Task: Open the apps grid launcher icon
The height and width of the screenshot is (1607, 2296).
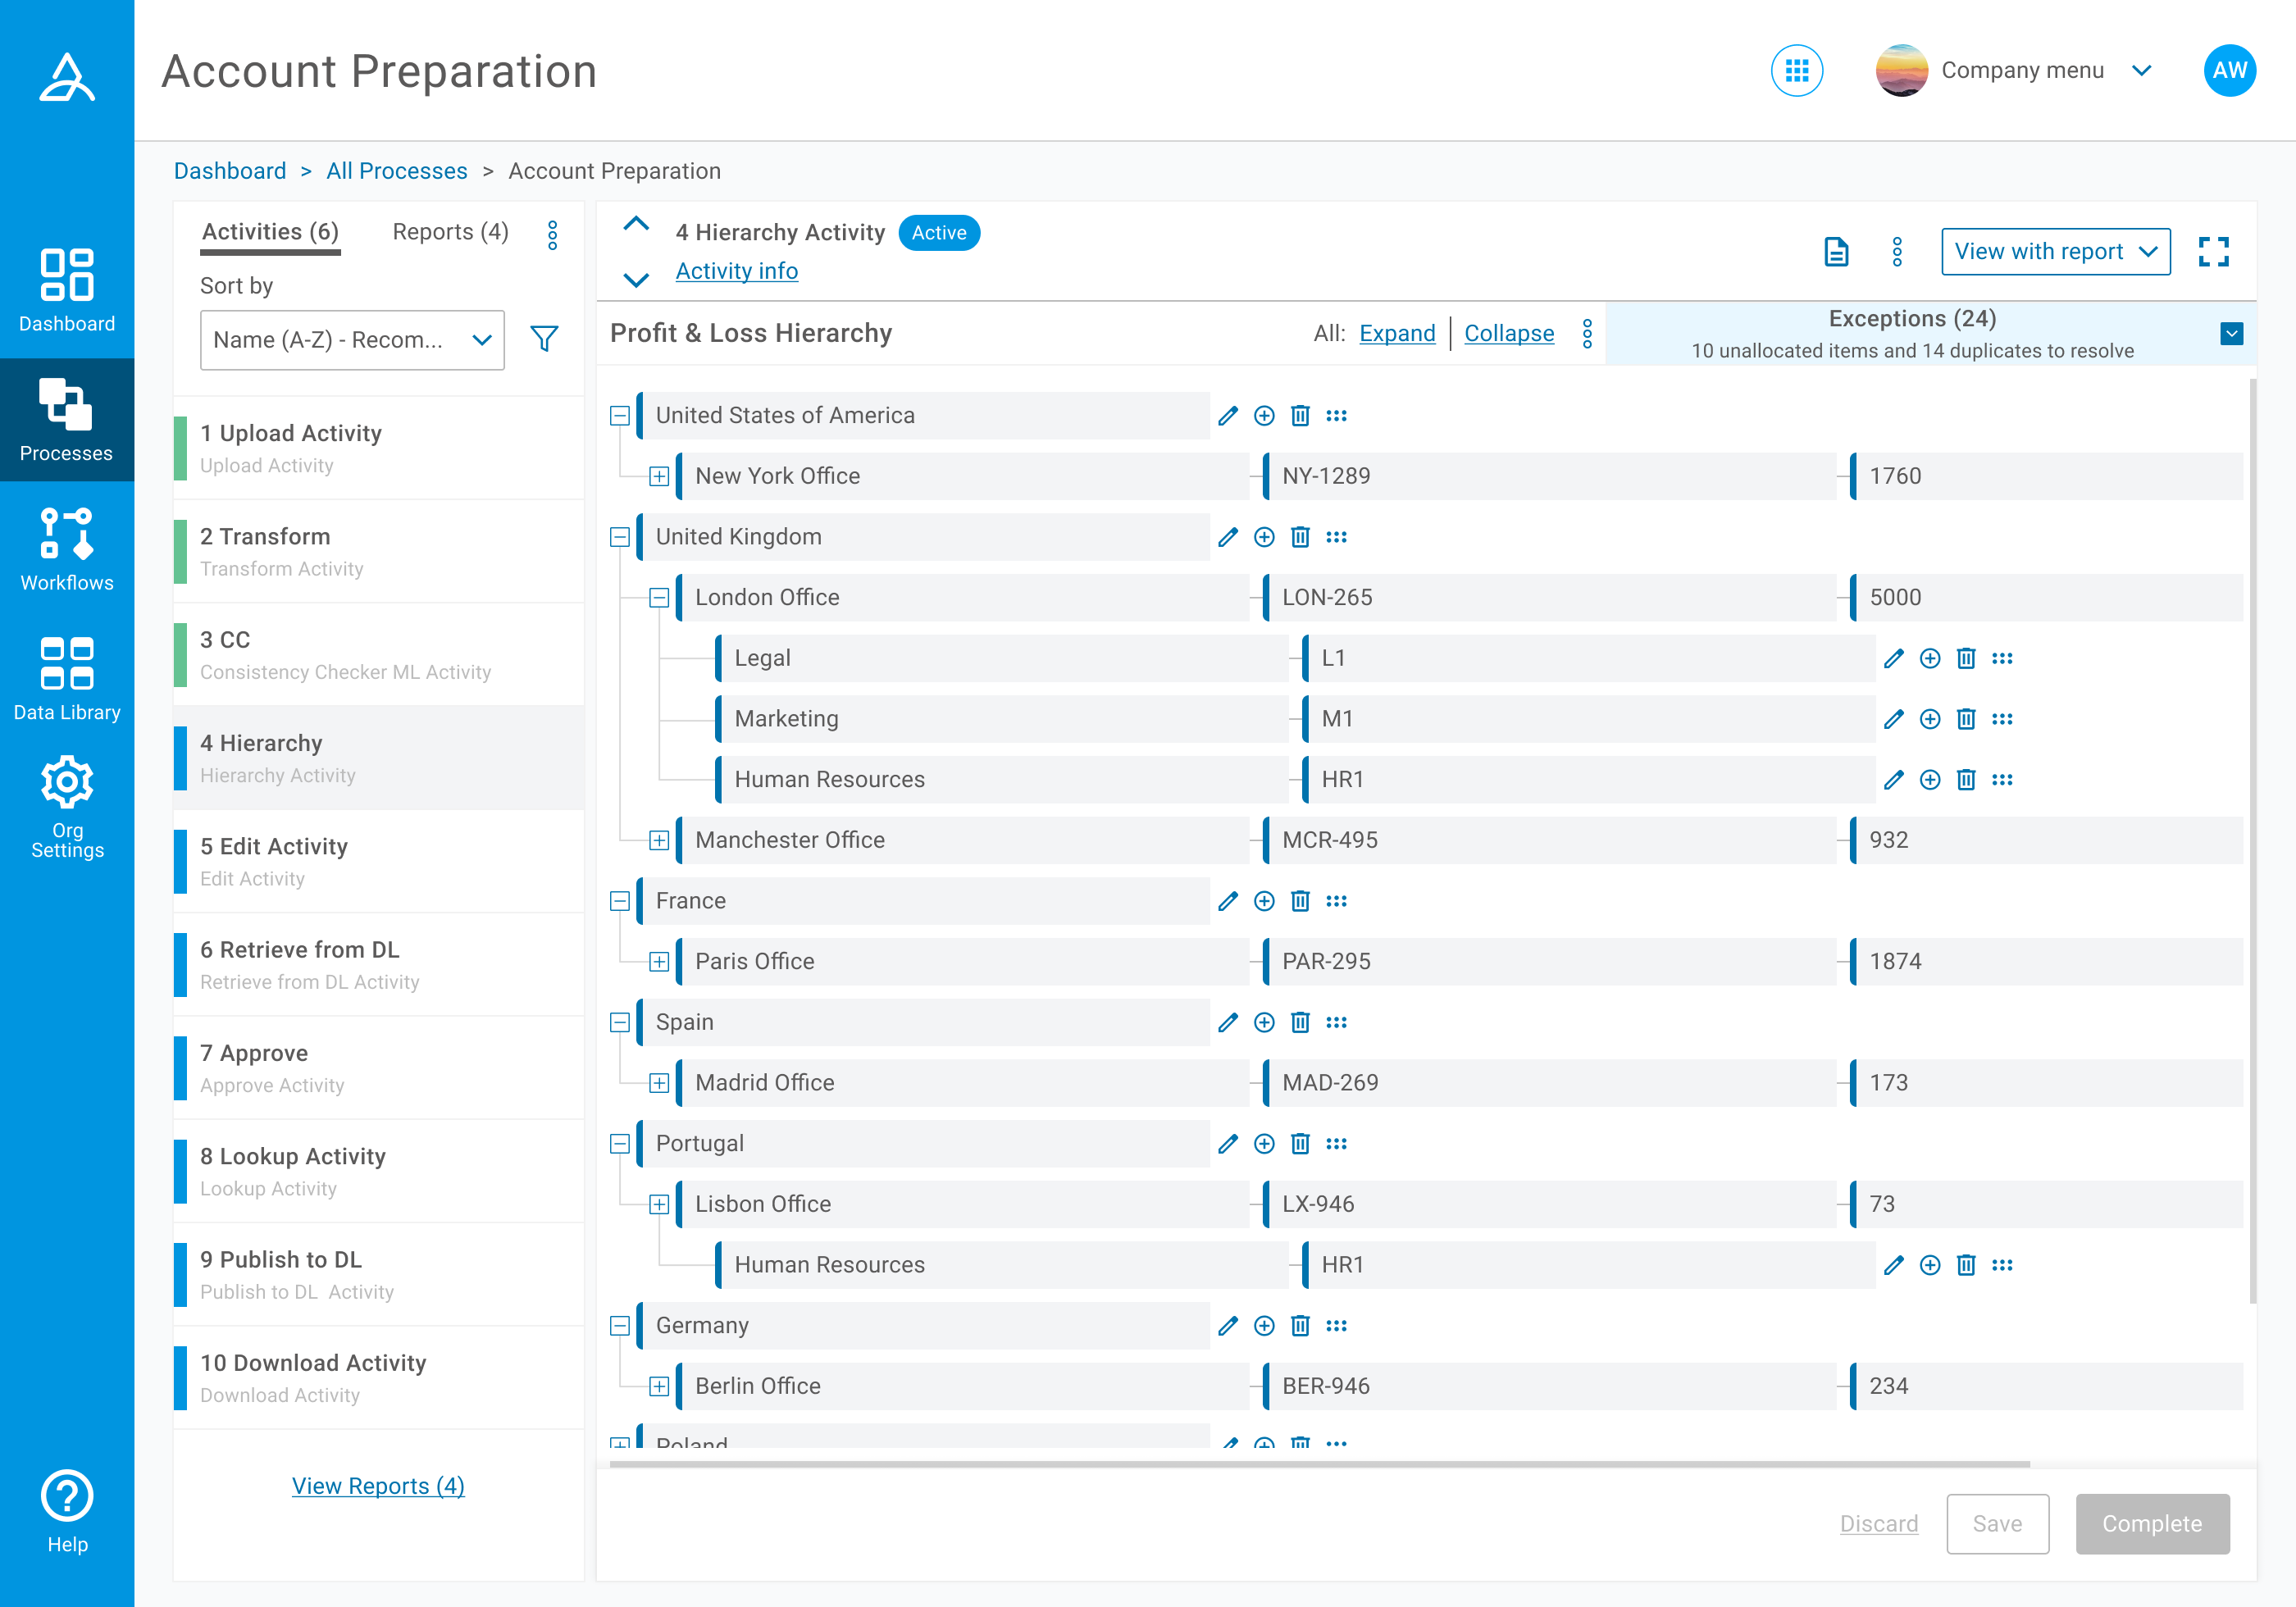Action: tap(1796, 71)
